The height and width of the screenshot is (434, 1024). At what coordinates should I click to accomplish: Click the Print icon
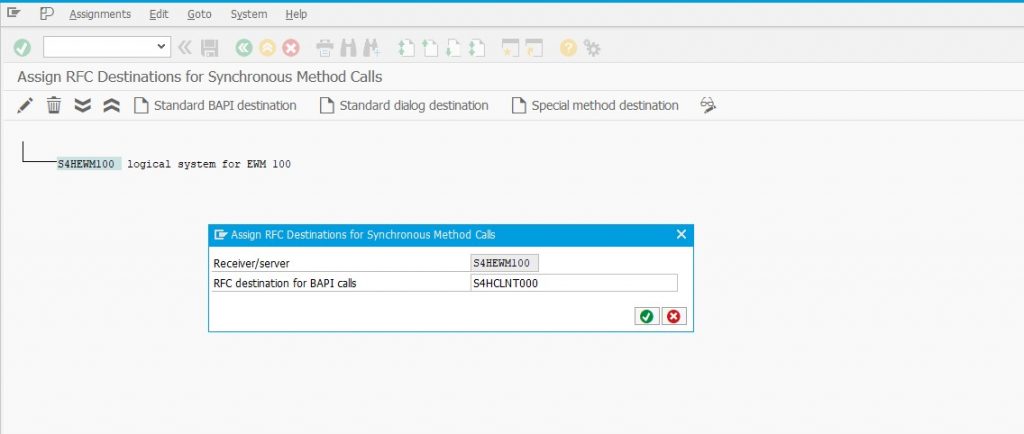point(325,48)
